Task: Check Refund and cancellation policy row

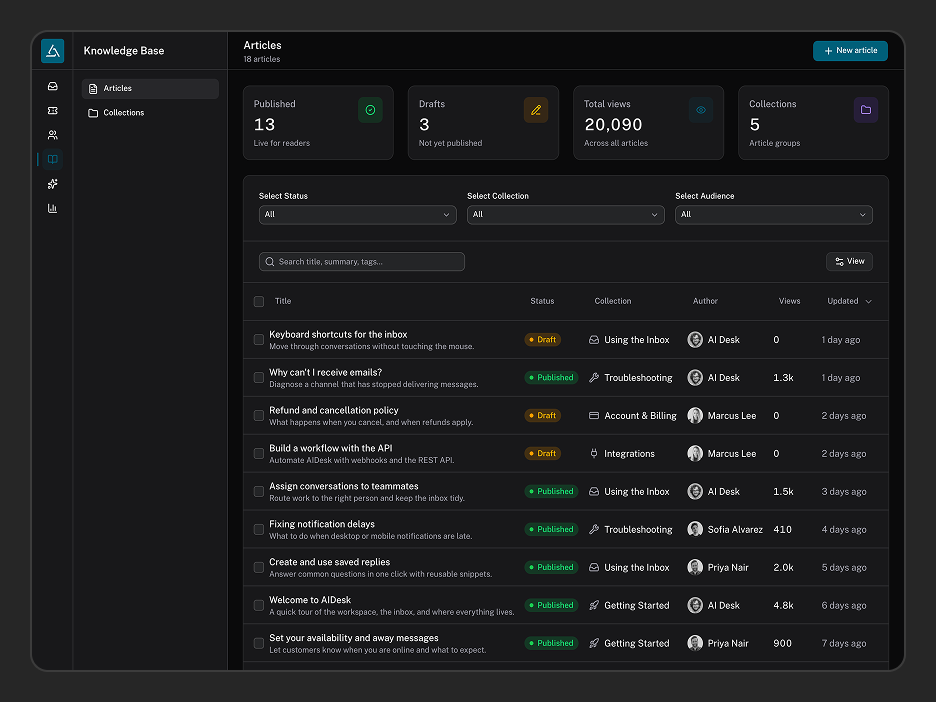Action: point(258,415)
